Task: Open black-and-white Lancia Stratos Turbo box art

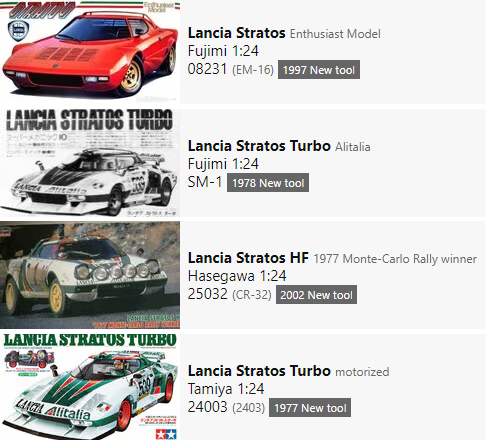Action: pos(90,163)
